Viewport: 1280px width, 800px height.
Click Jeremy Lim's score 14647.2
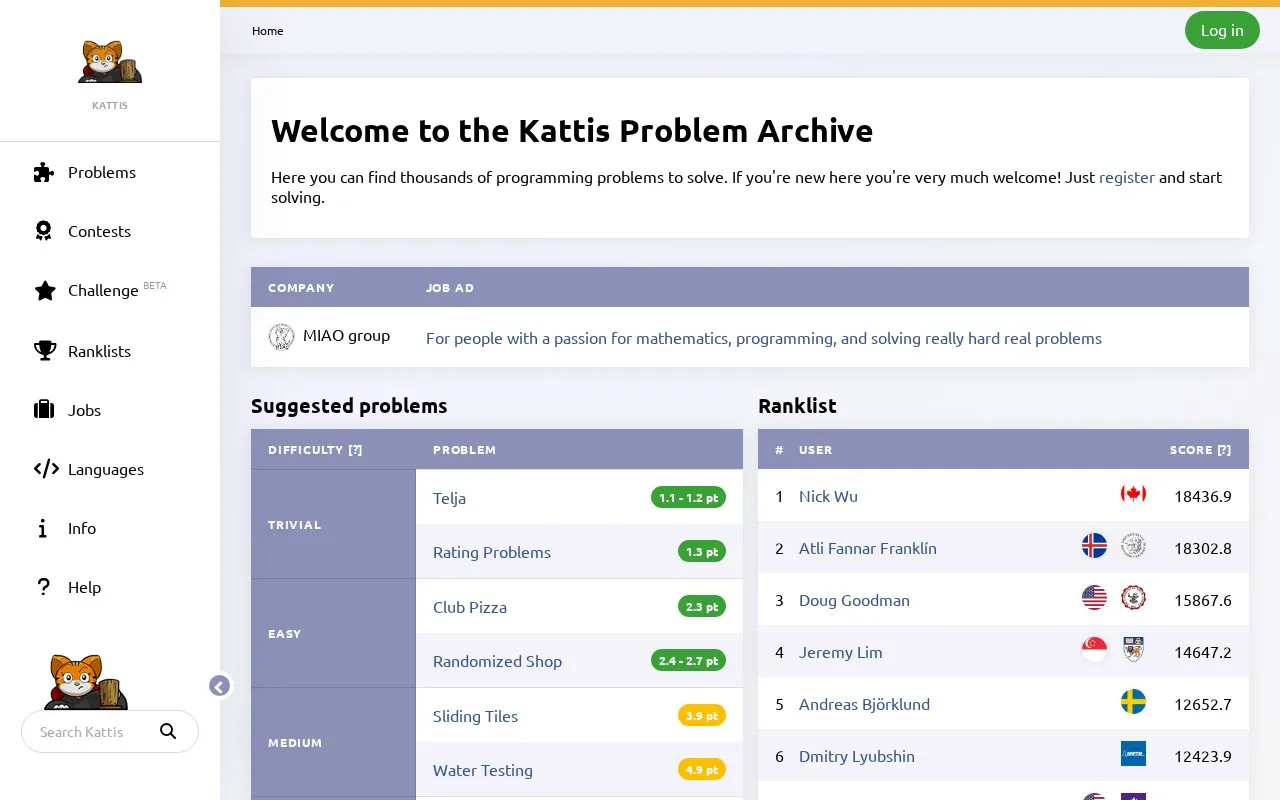click(x=1203, y=652)
